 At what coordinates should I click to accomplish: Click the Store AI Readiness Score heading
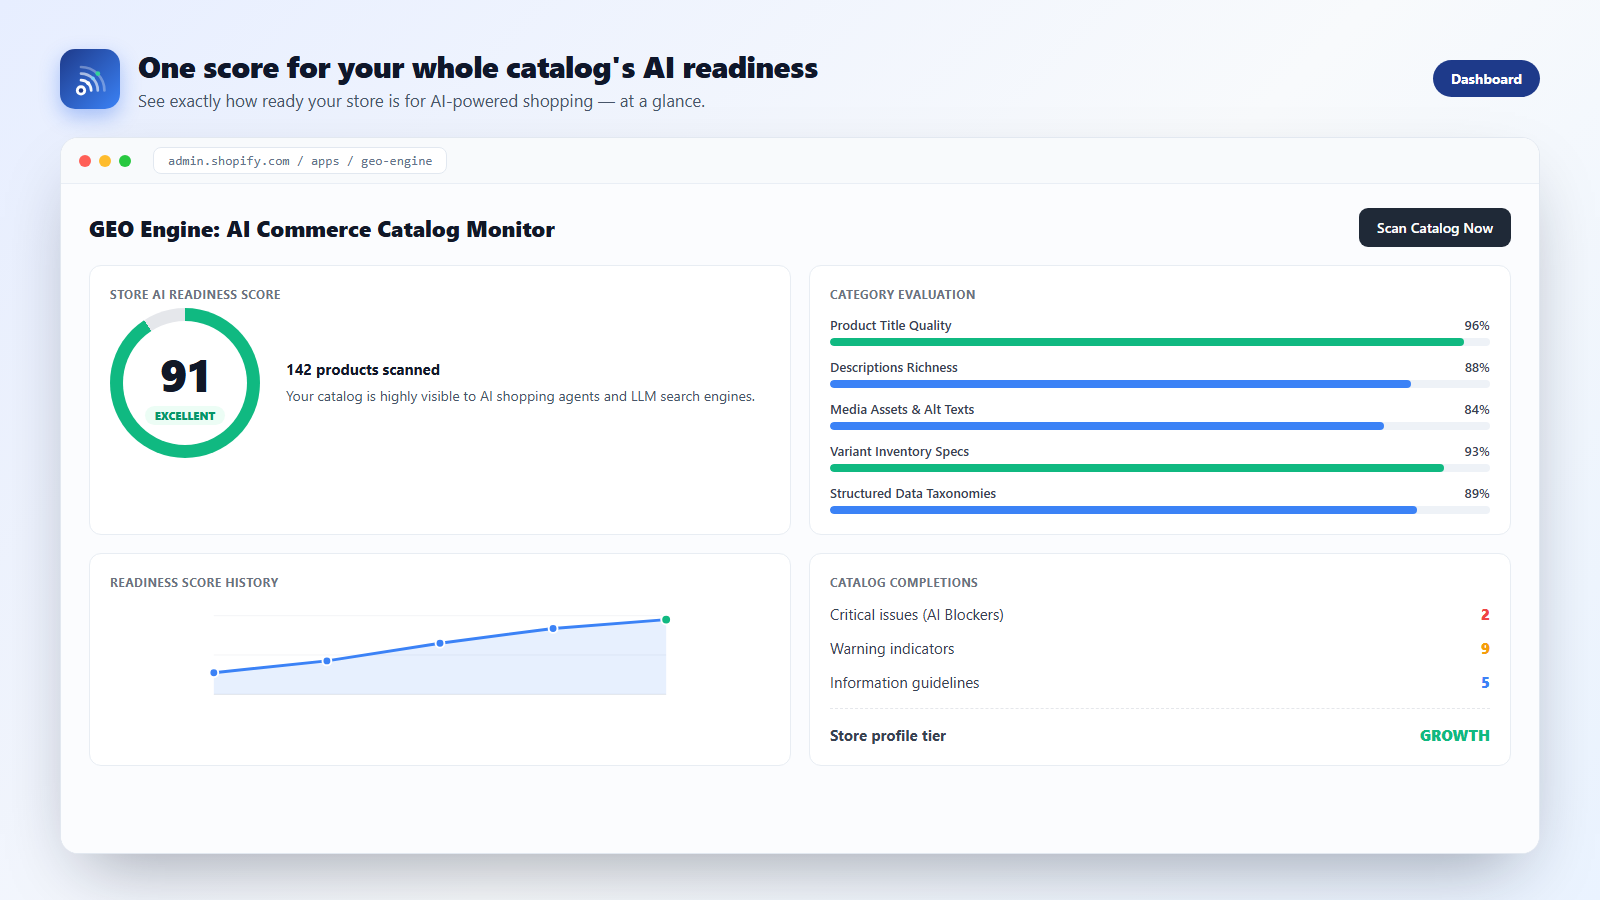click(x=195, y=295)
